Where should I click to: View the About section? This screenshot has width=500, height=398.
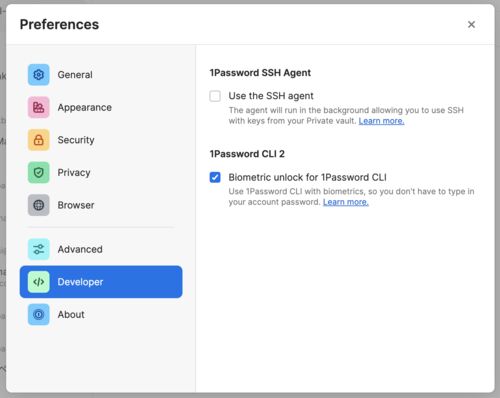pyautogui.click(x=101, y=314)
